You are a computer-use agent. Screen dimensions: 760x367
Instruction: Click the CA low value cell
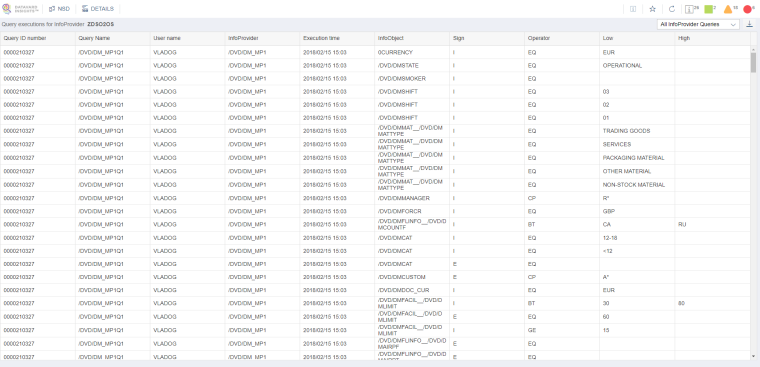pyautogui.click(x=637, y=224)
